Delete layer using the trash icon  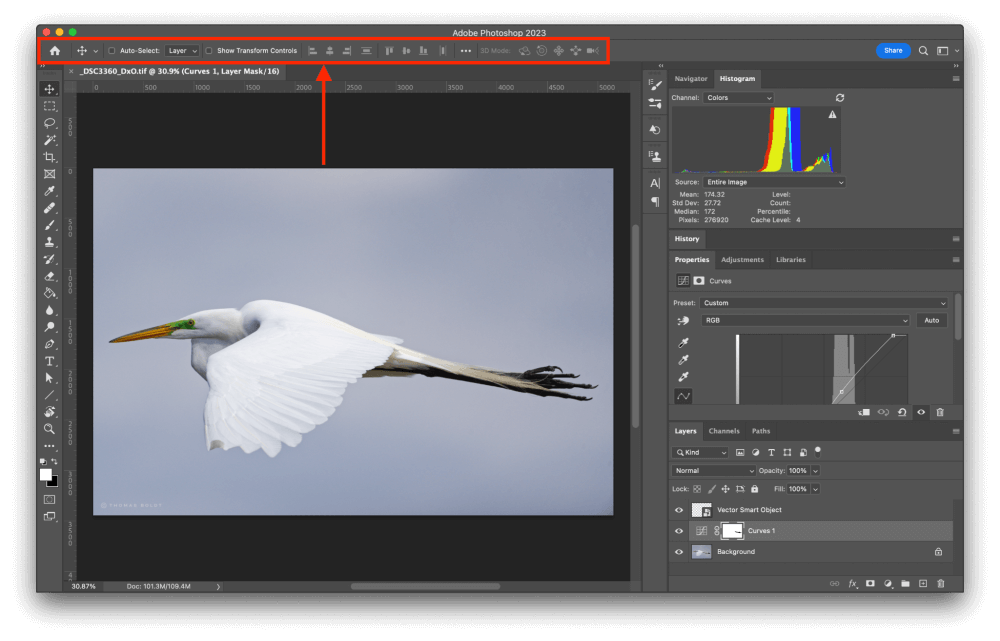pos(938,583)
